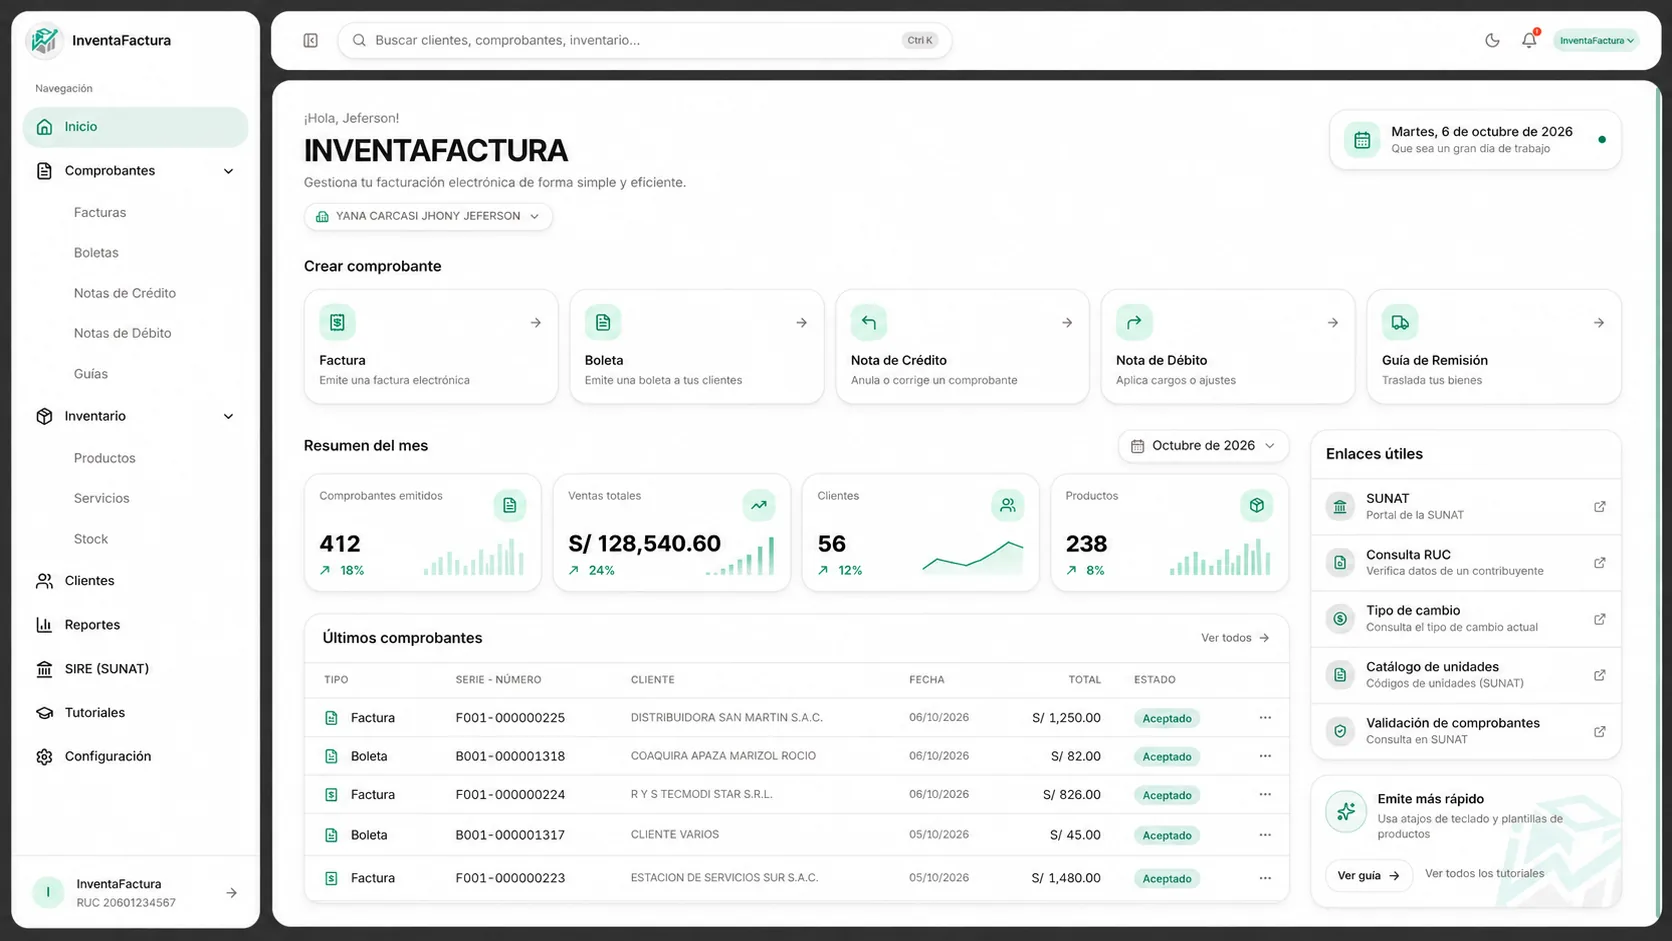
Task: Click client R Y S TECMODI STAR S.R.L.
Action: [701, 795]
